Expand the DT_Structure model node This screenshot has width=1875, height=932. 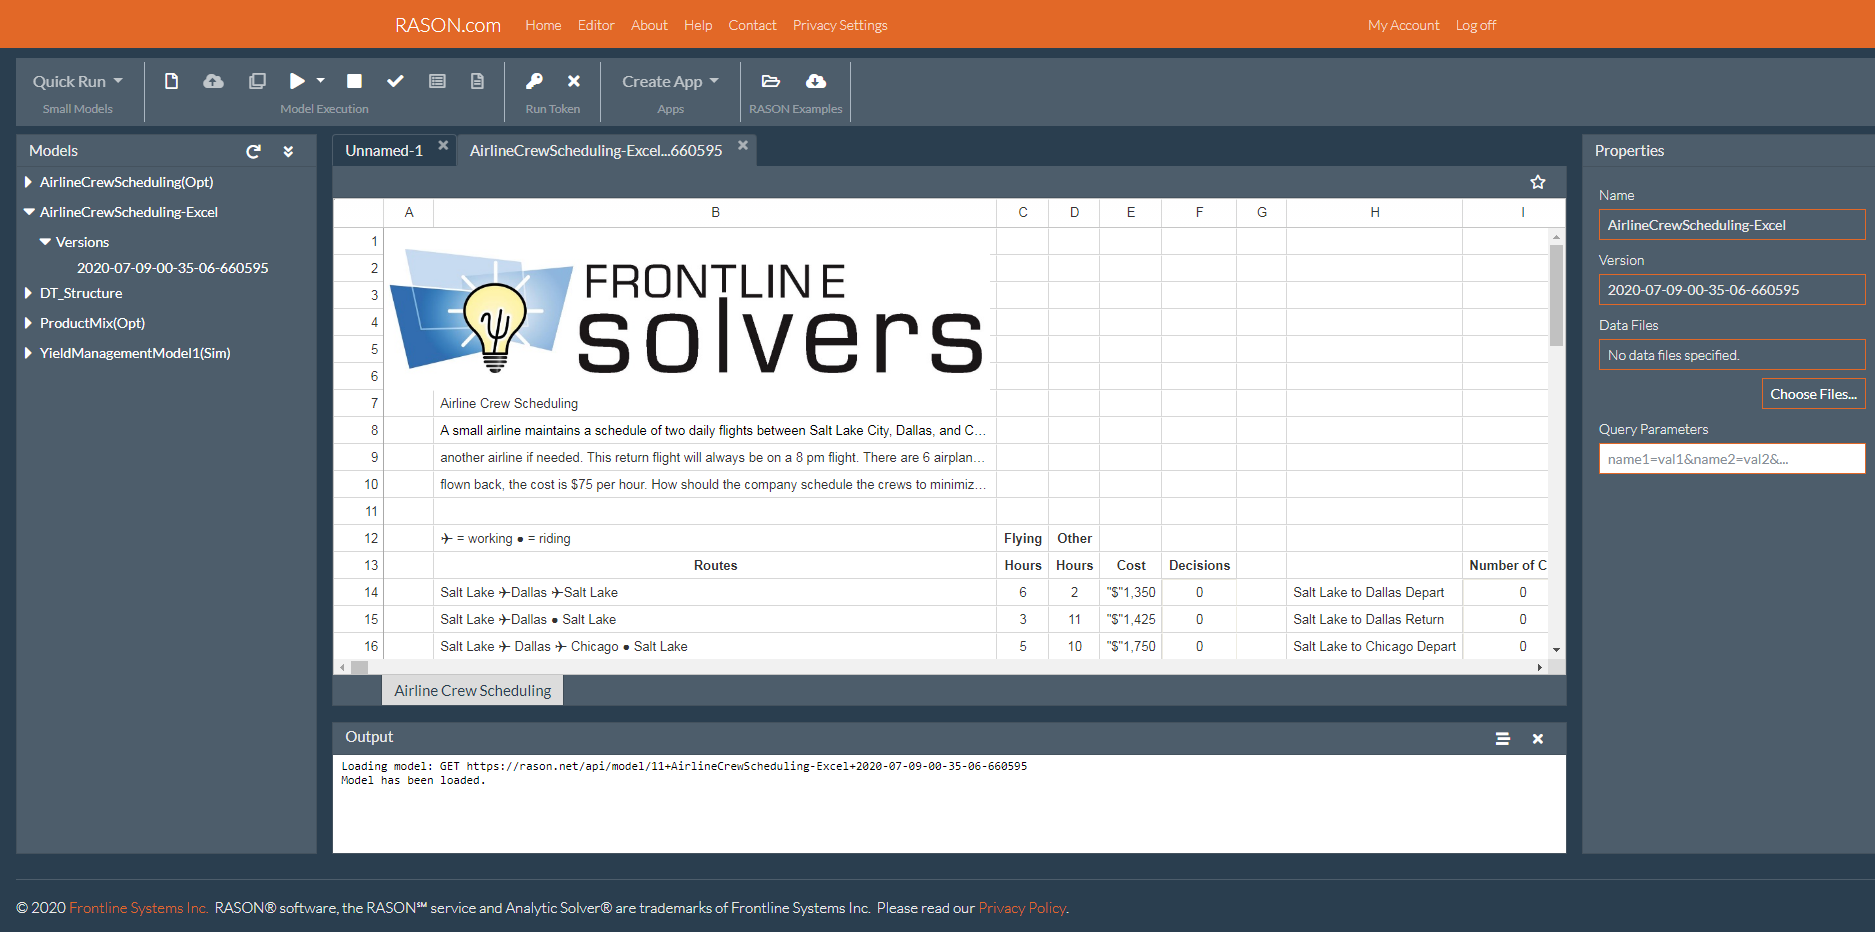(x=28, y=293)
